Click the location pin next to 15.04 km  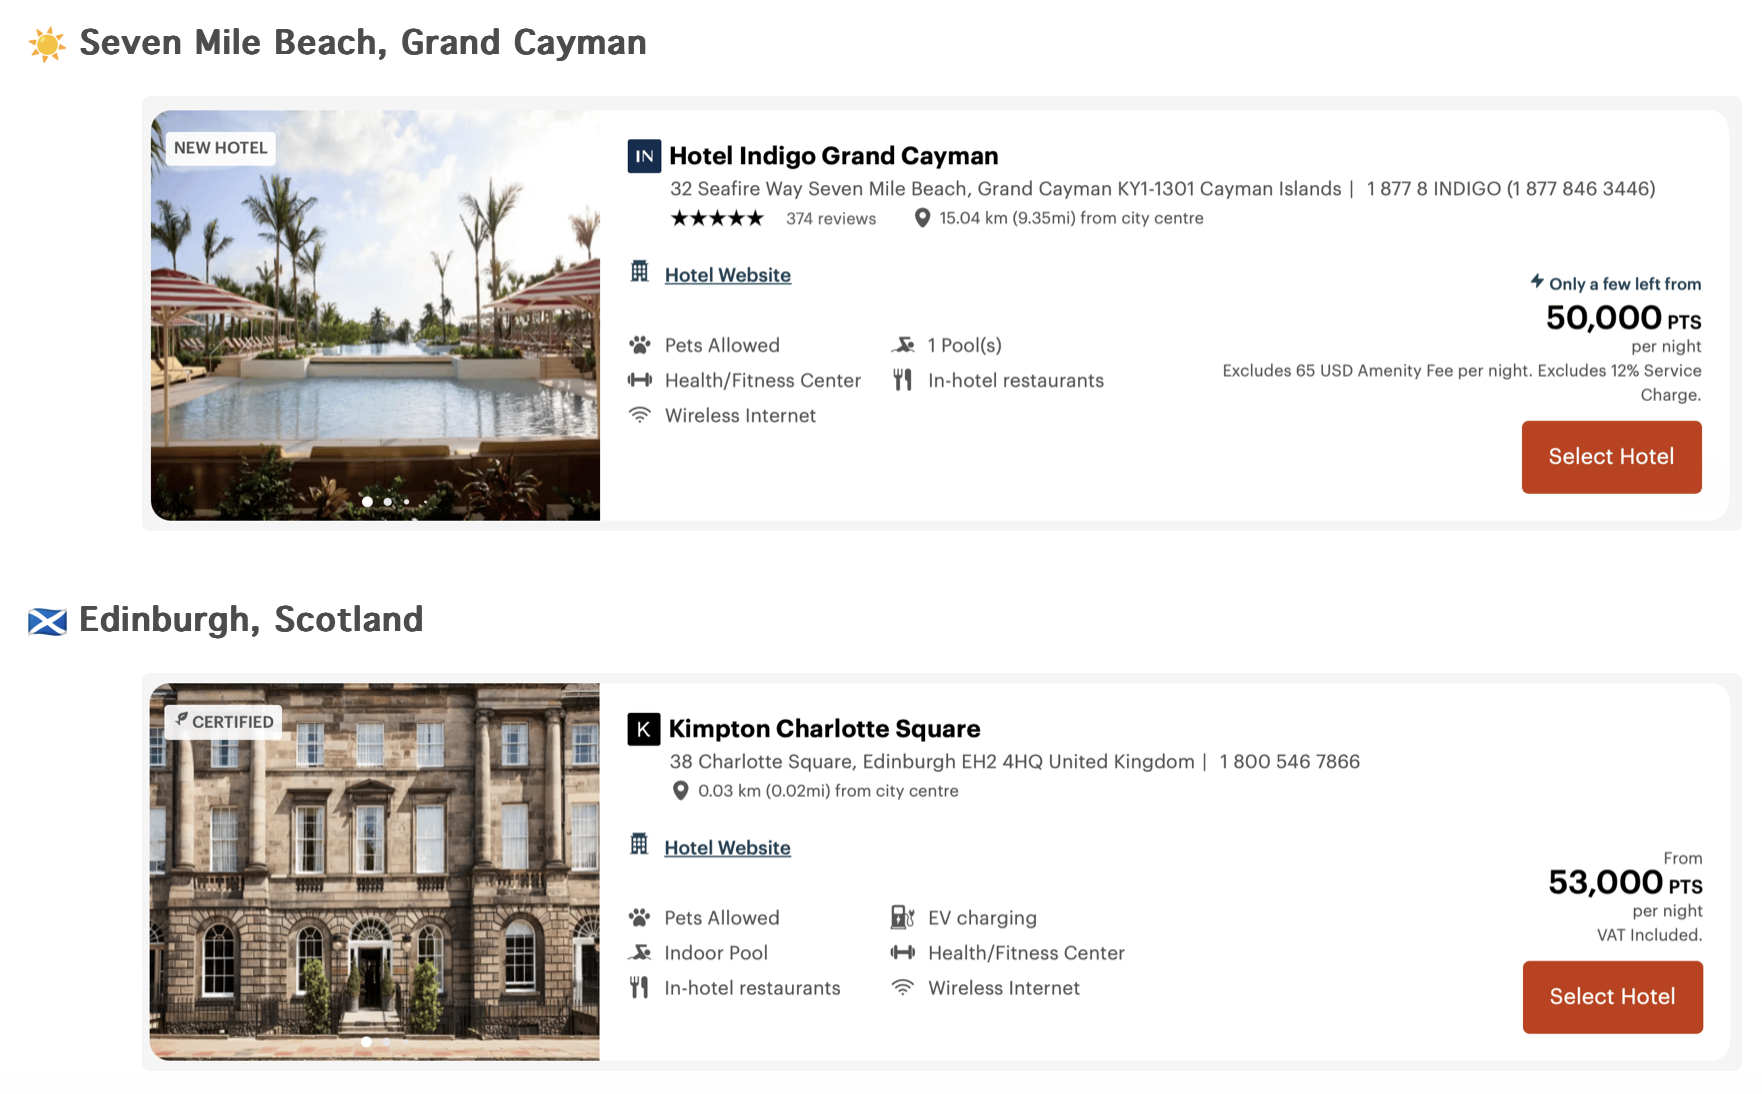tap(922, 218)
